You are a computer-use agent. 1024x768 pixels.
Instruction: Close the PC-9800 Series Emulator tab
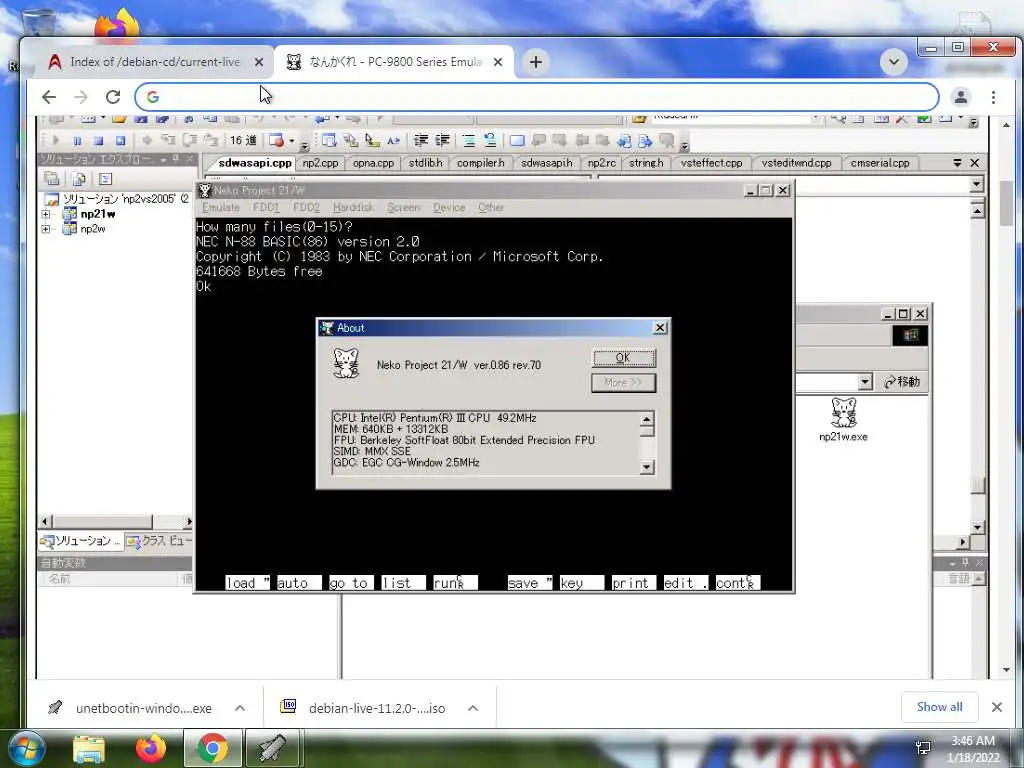click(x=498, y=62)
